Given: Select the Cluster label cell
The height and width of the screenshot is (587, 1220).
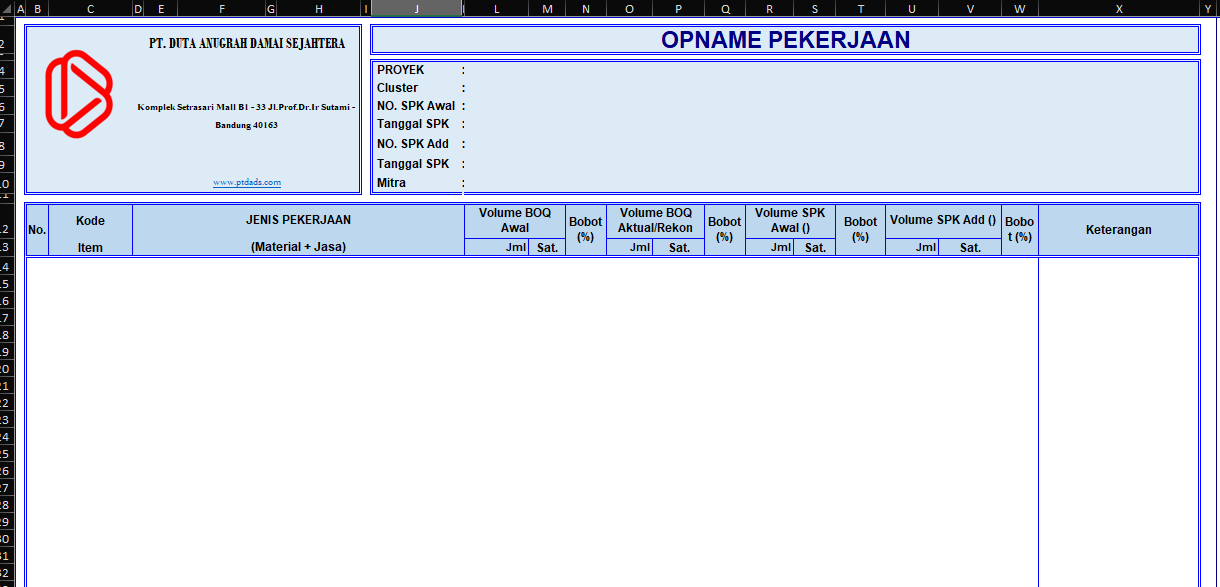Looking at the screenshot, I should click(x=398, y=88).
